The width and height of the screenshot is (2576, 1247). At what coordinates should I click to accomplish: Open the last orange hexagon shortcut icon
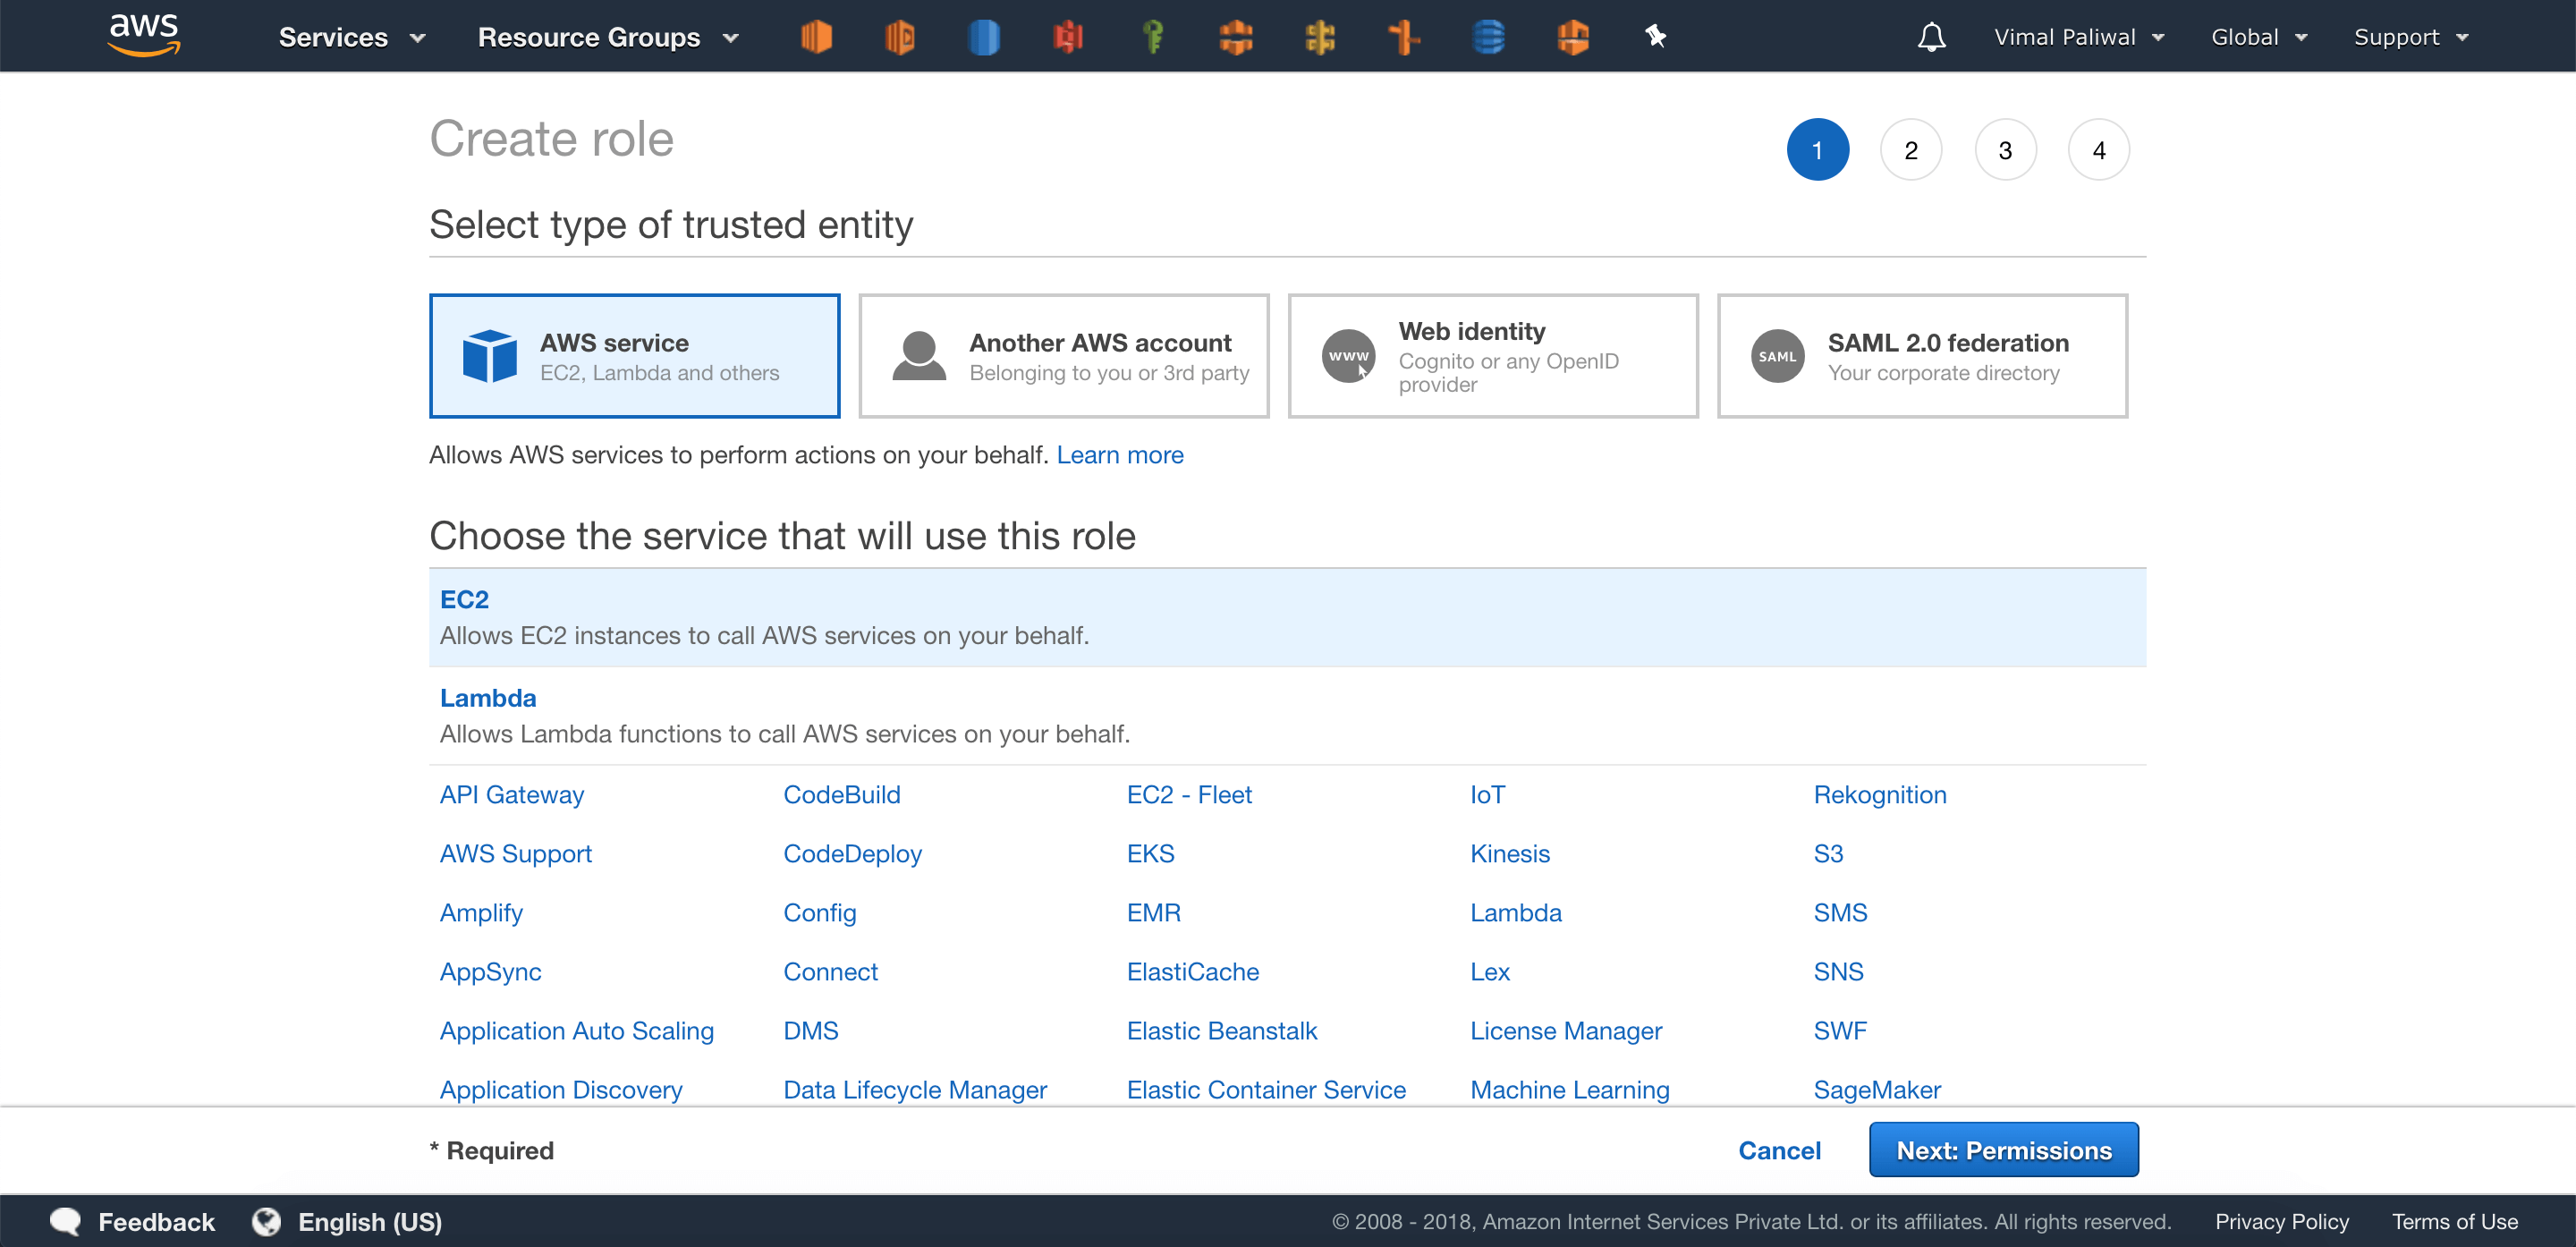point(1573,37)
